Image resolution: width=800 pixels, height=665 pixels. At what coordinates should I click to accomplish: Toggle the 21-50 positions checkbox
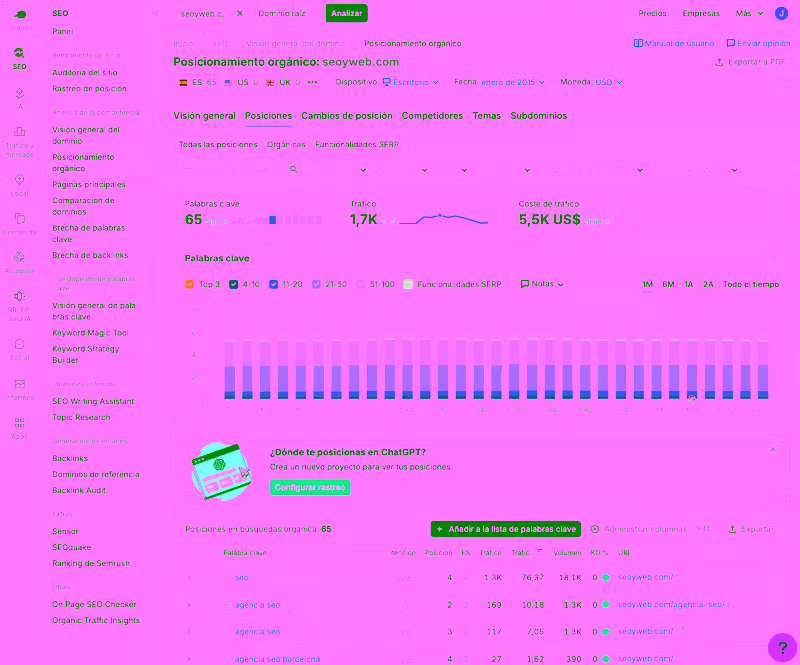coord(316,284)
